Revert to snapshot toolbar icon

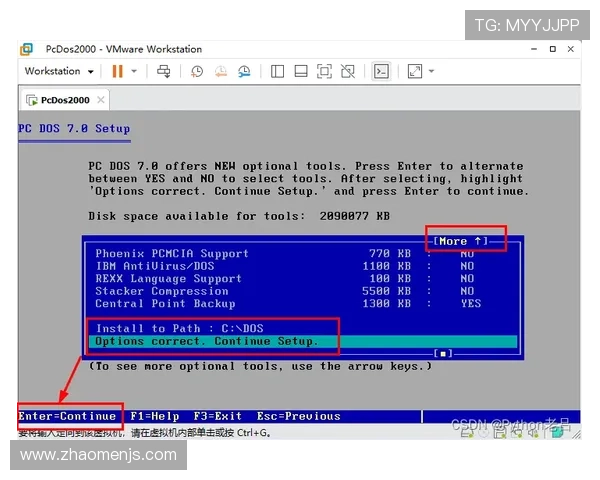219,71
